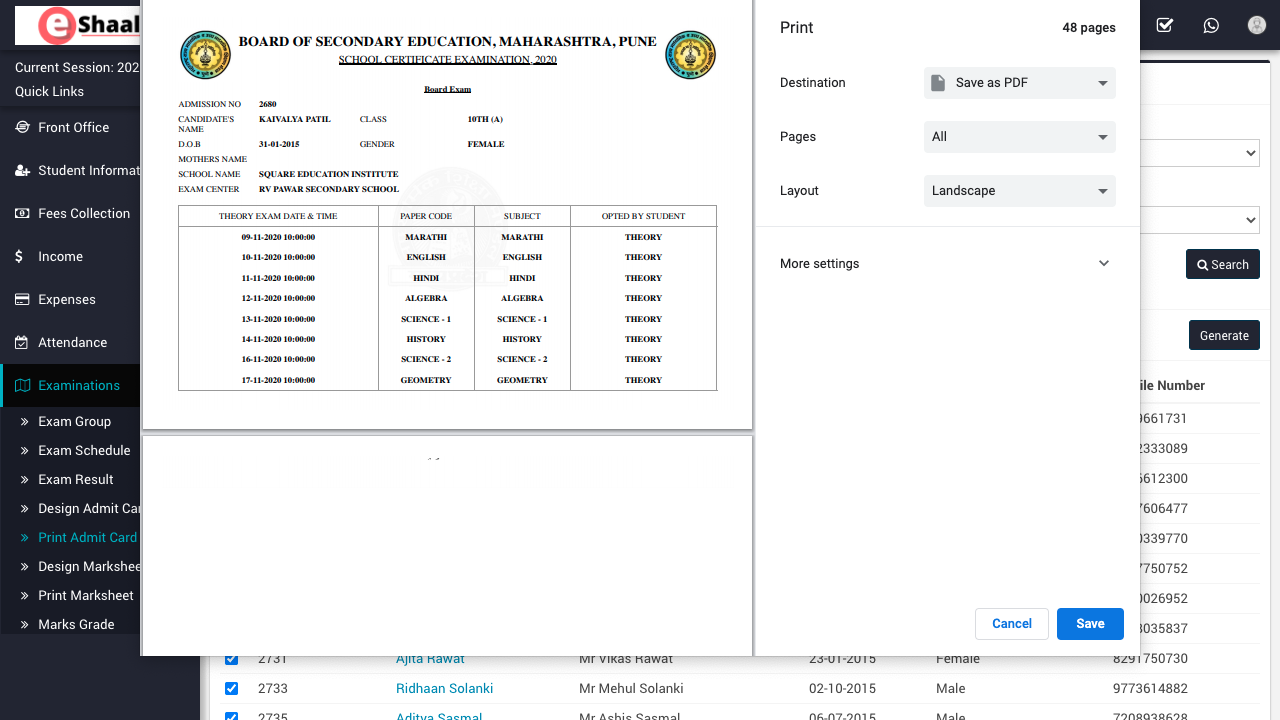Toggle the checkbox for admission 2735
Image resolution: width=1280 pixels, height=720 pixels.
(232, 716)
